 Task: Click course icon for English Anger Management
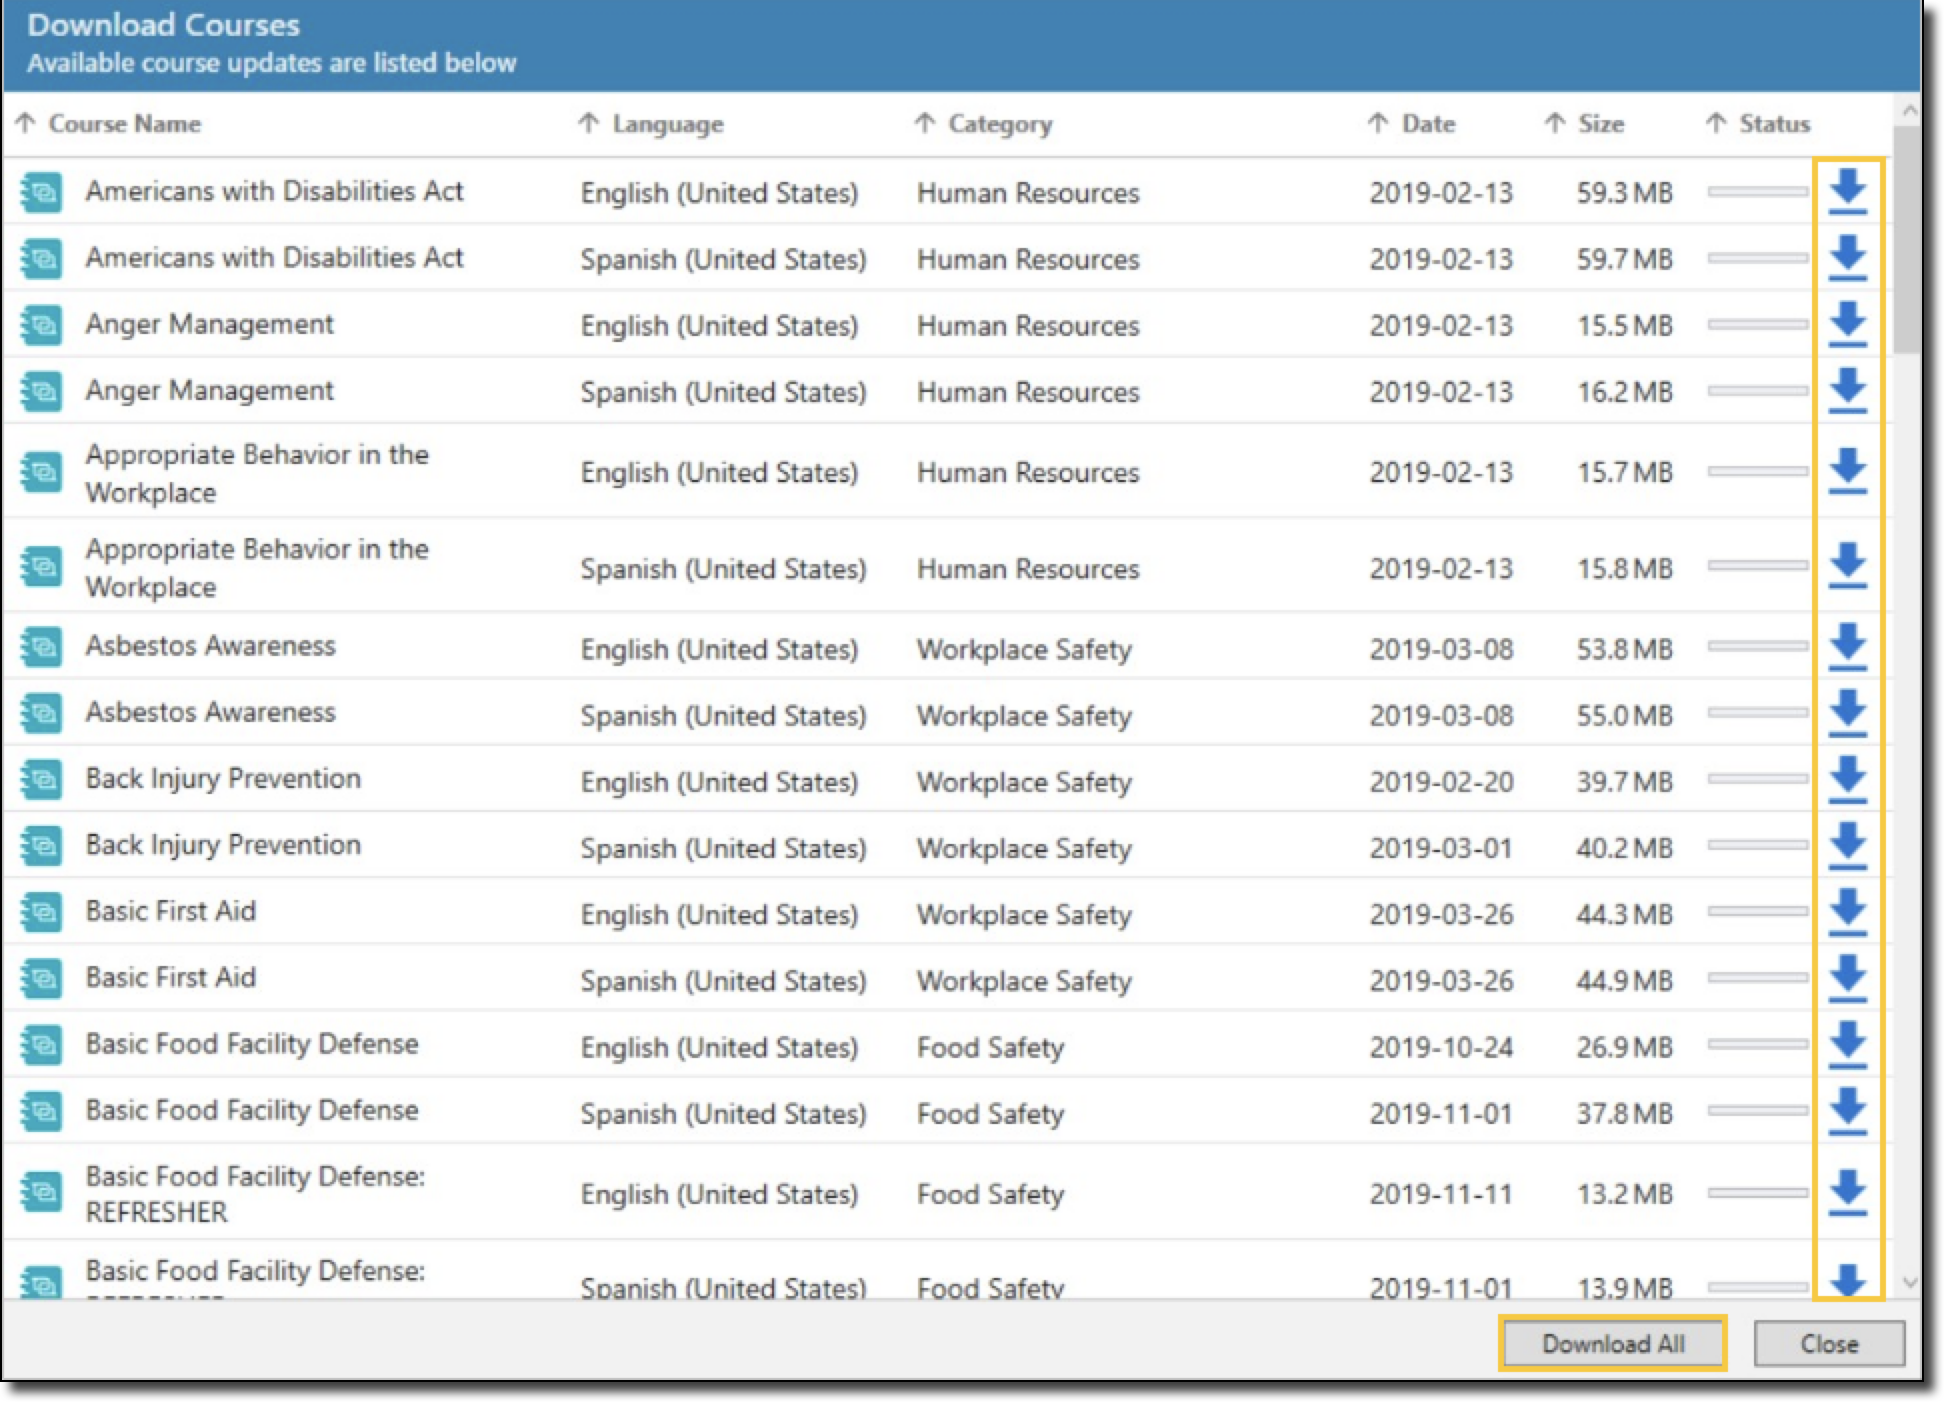pos(41,325)
